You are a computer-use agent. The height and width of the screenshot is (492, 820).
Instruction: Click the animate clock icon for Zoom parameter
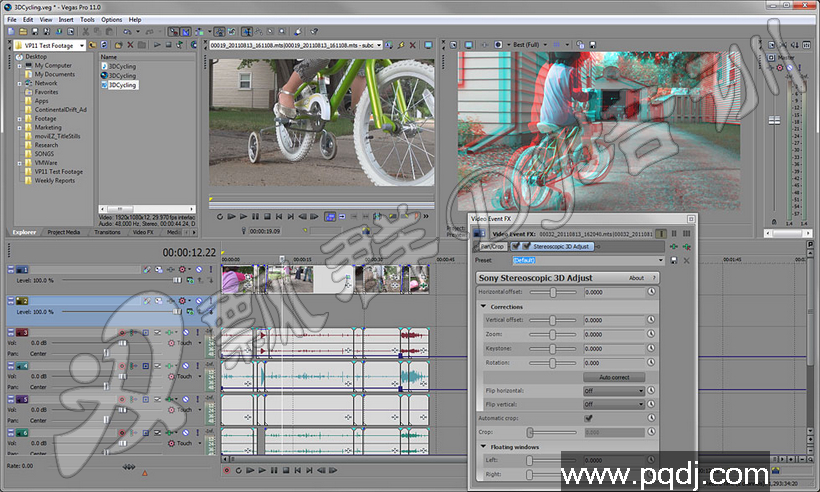point(652,334)
